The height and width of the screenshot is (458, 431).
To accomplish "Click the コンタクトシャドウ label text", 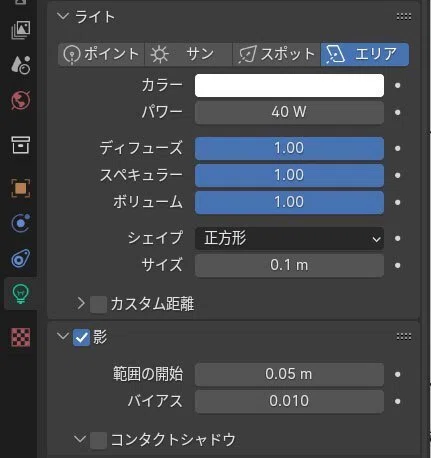I will point(173,440).
